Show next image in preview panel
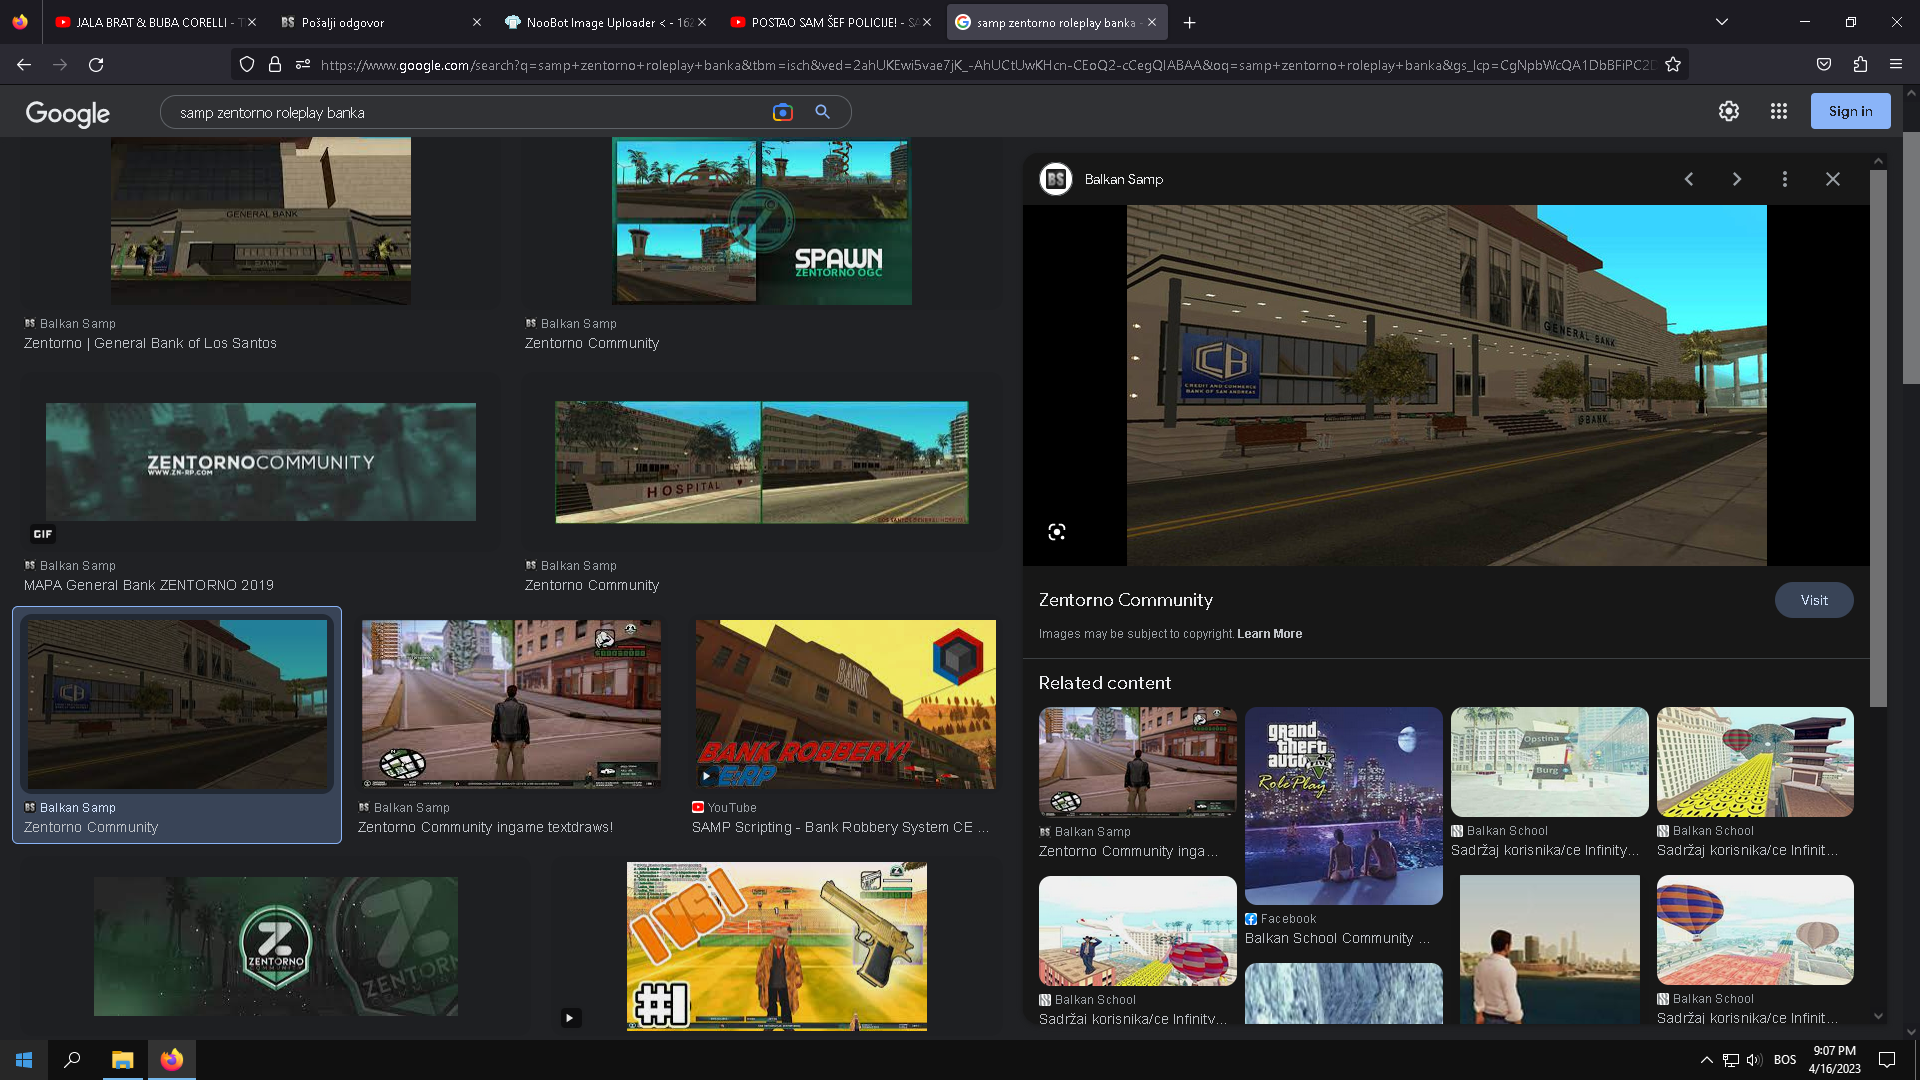The image size is (1920, 1080). pos(1737,179)
